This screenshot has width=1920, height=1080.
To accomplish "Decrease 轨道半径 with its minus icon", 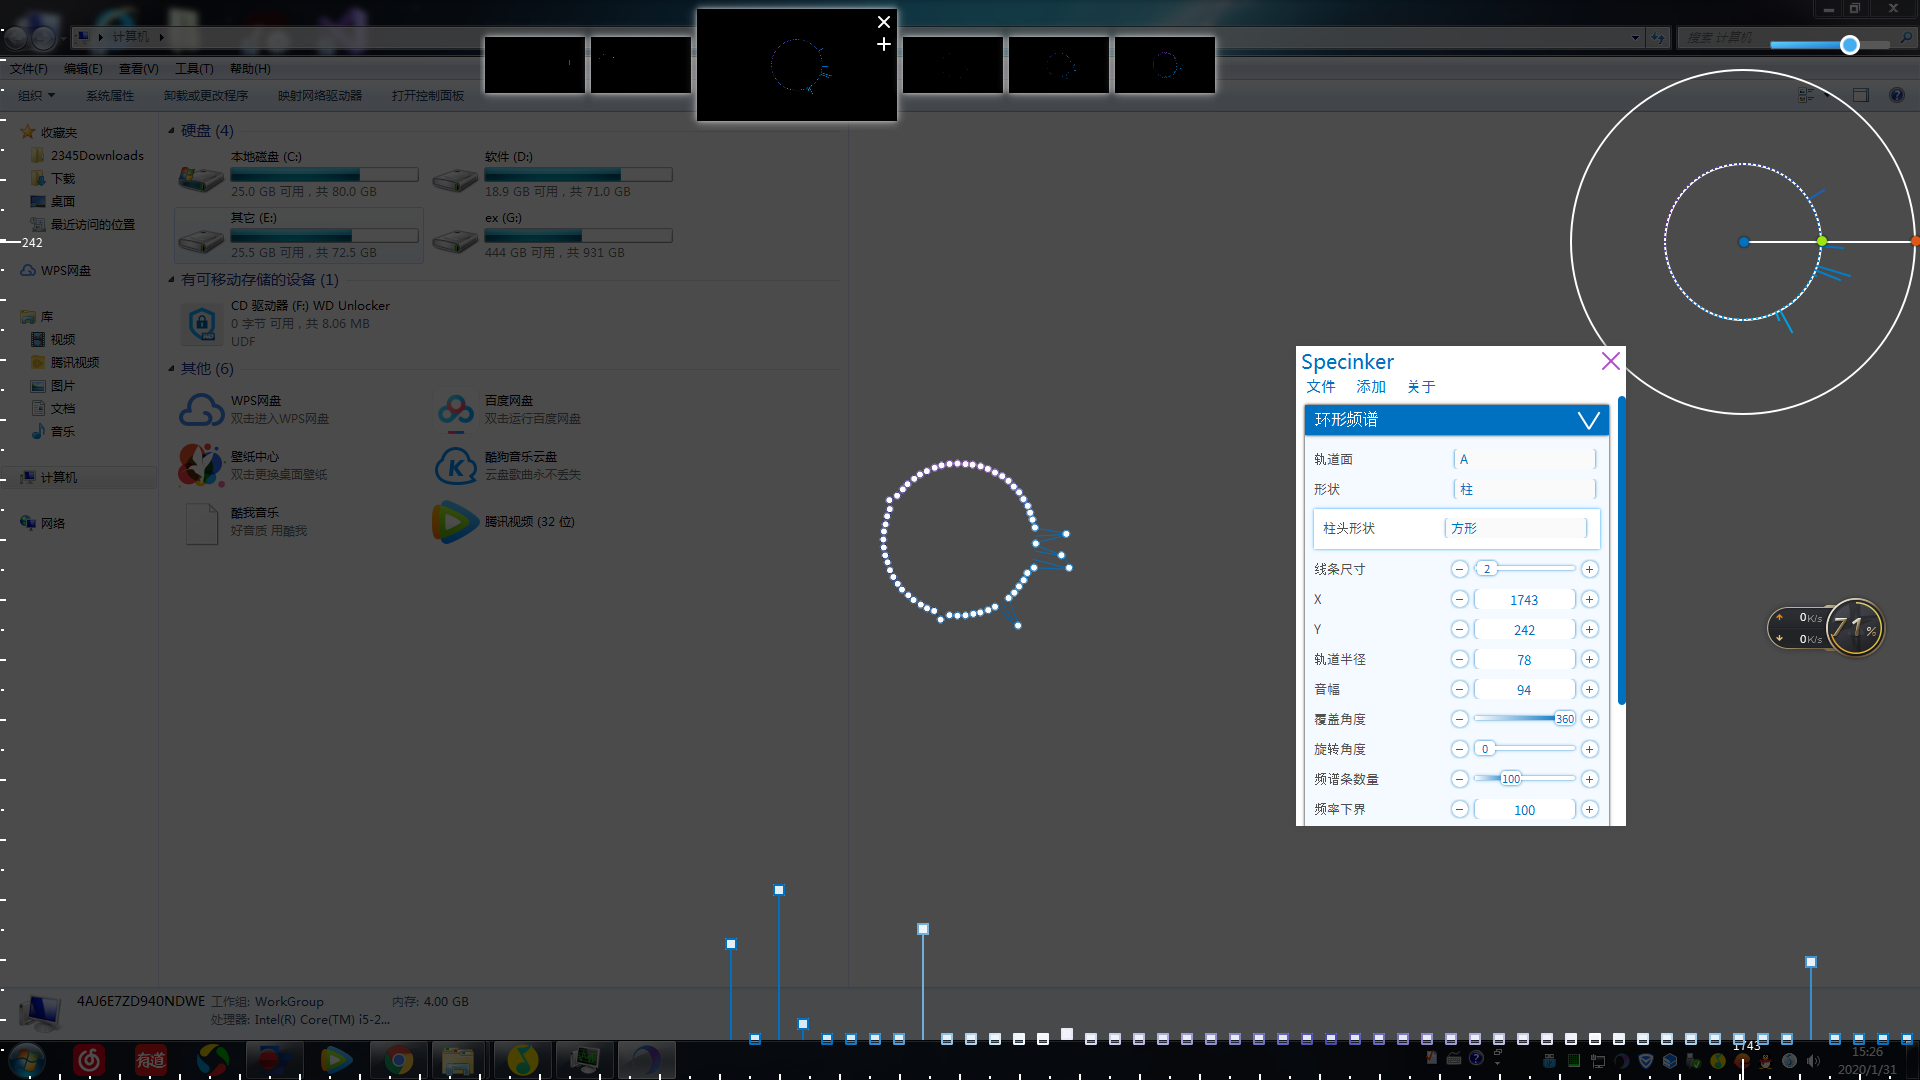I will 1460,659.
